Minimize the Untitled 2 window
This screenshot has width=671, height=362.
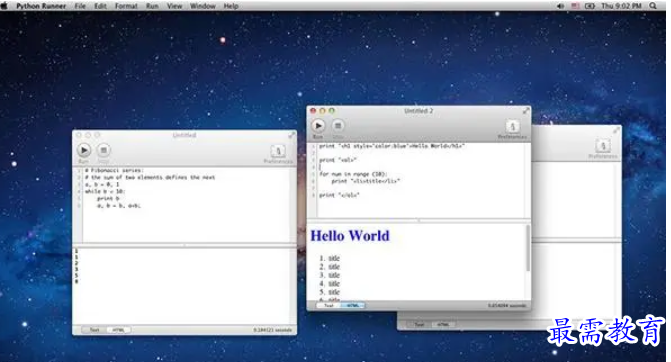click(x=322, y=111)
